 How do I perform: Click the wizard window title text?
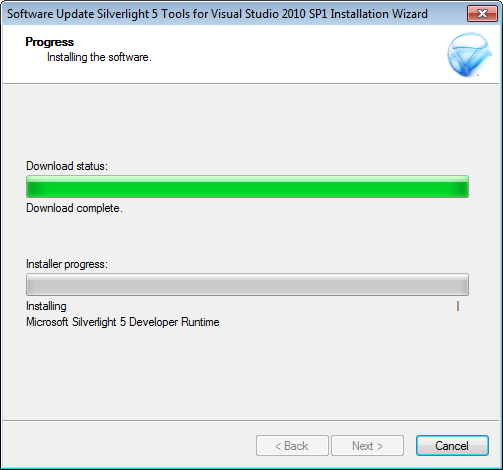(x=217, y=14)
